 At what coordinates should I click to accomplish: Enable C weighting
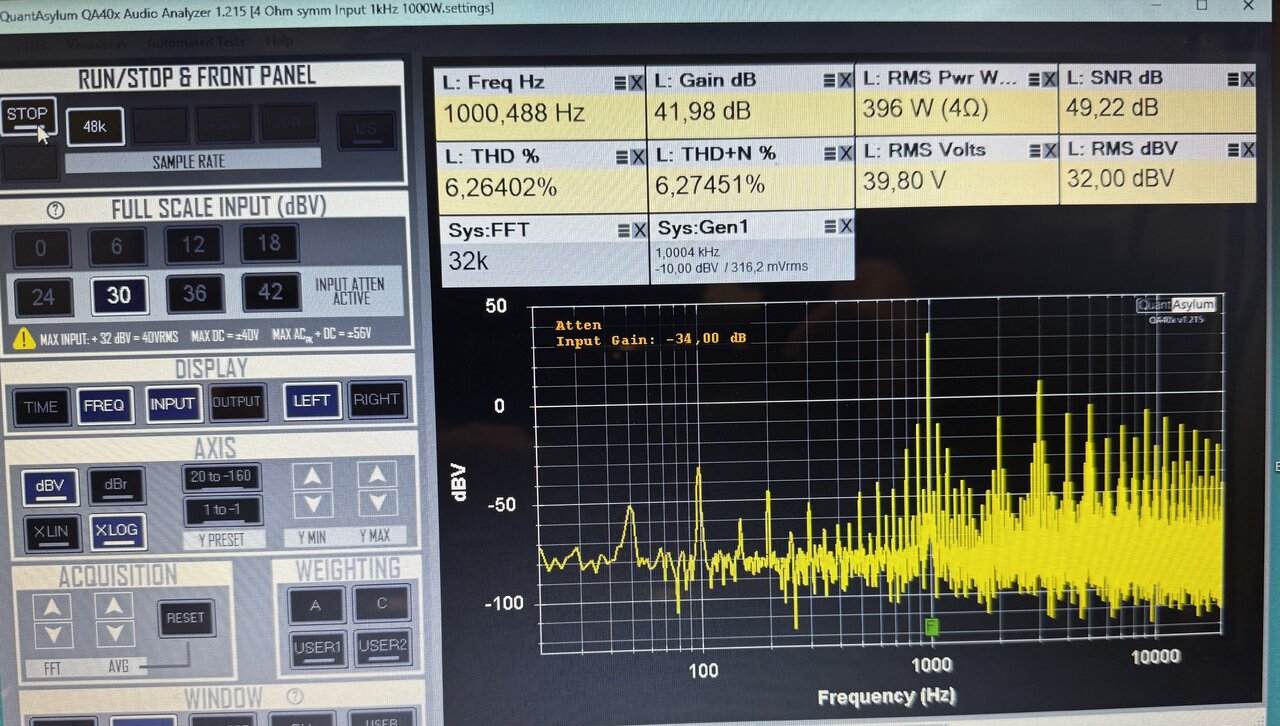381,603
